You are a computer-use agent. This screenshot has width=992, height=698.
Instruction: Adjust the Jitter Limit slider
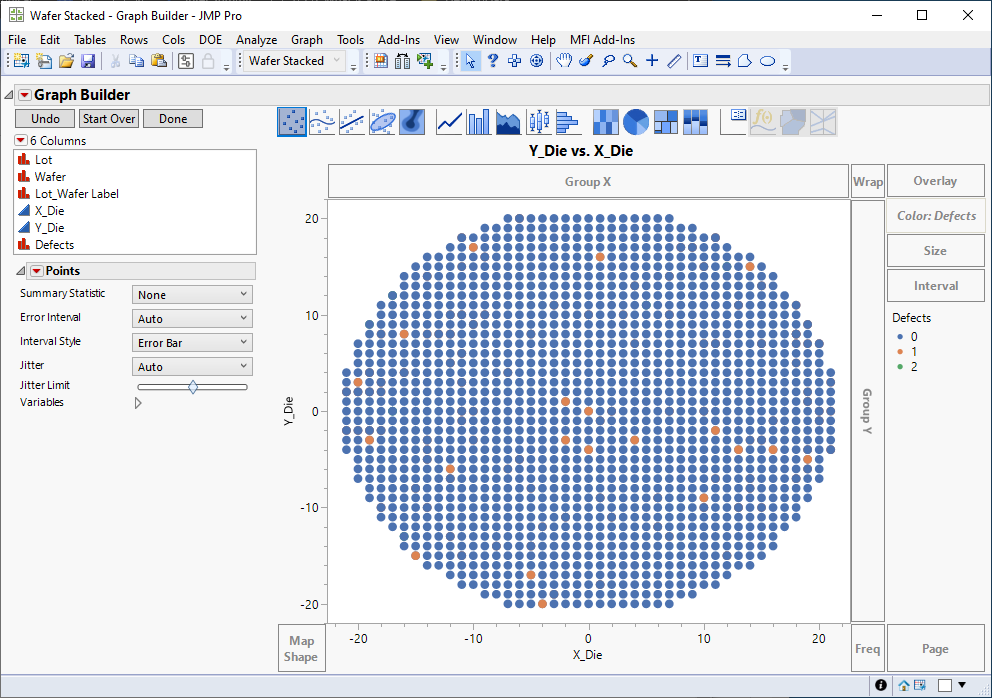[x=192, y=387]
